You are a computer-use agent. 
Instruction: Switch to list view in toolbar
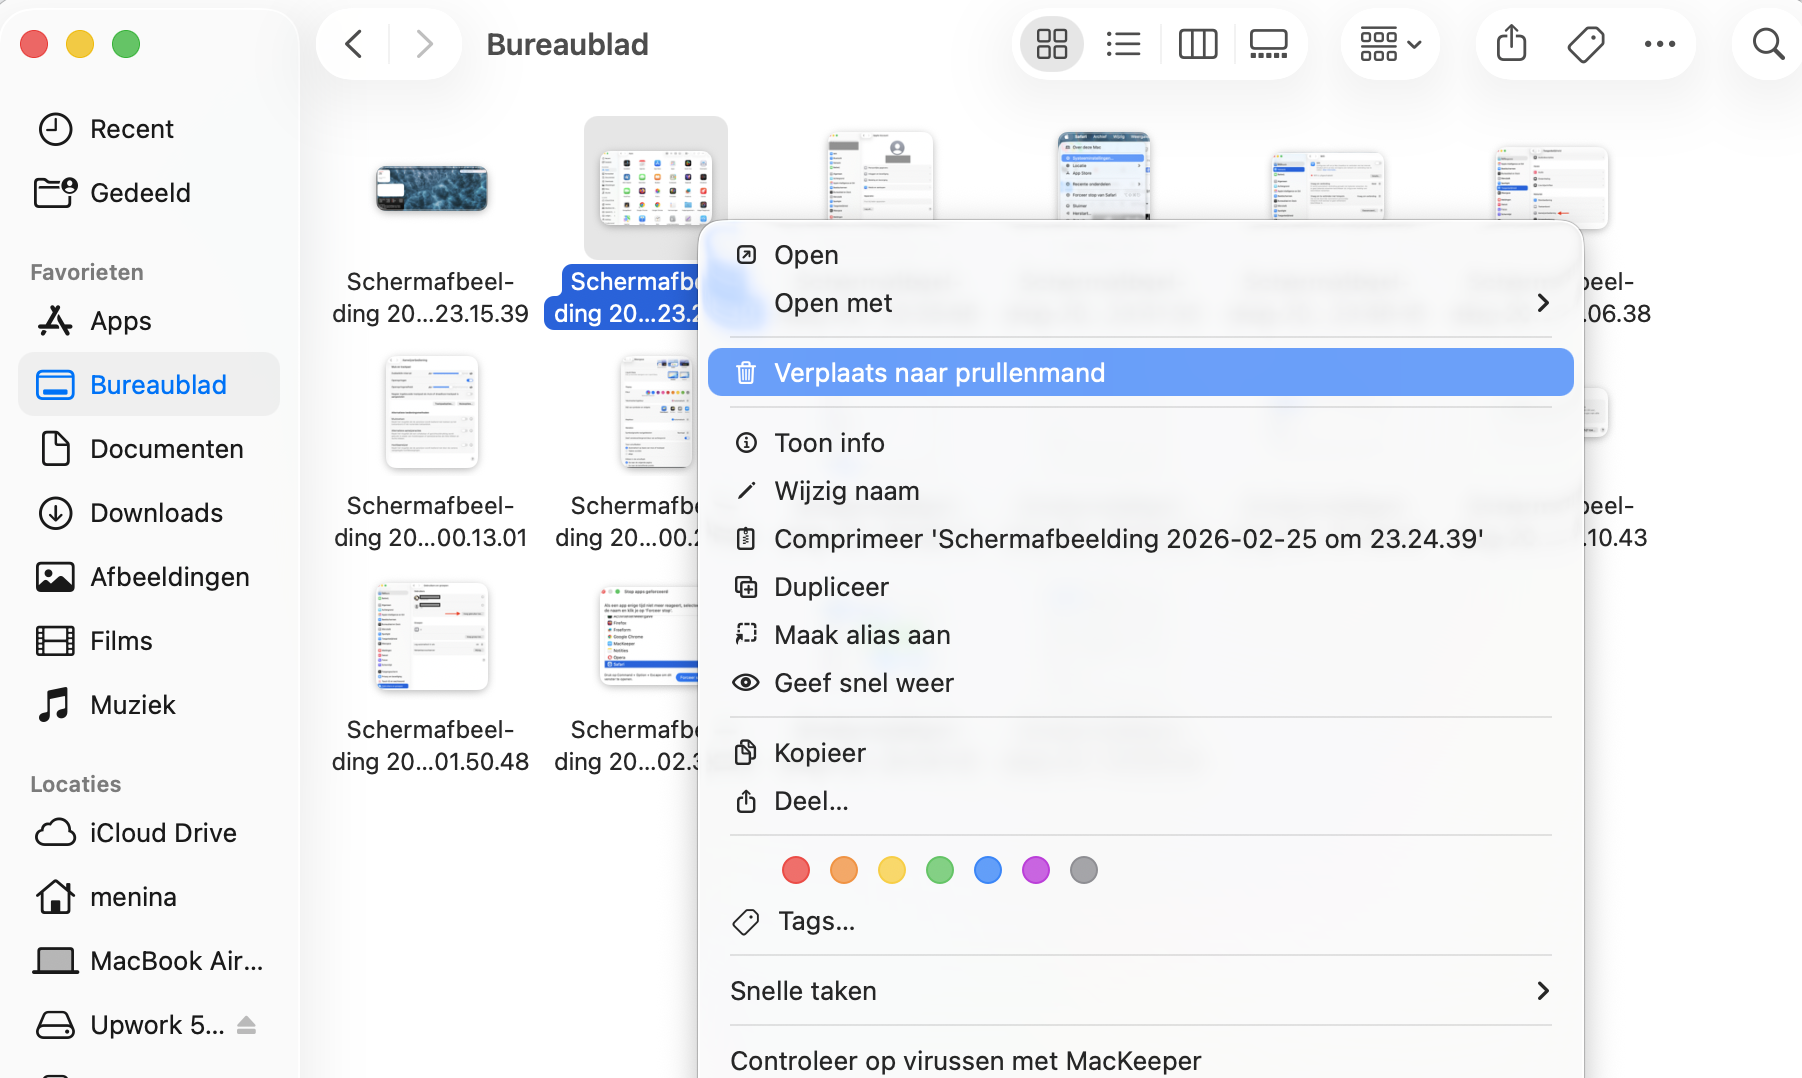[x=1124, y=44]
